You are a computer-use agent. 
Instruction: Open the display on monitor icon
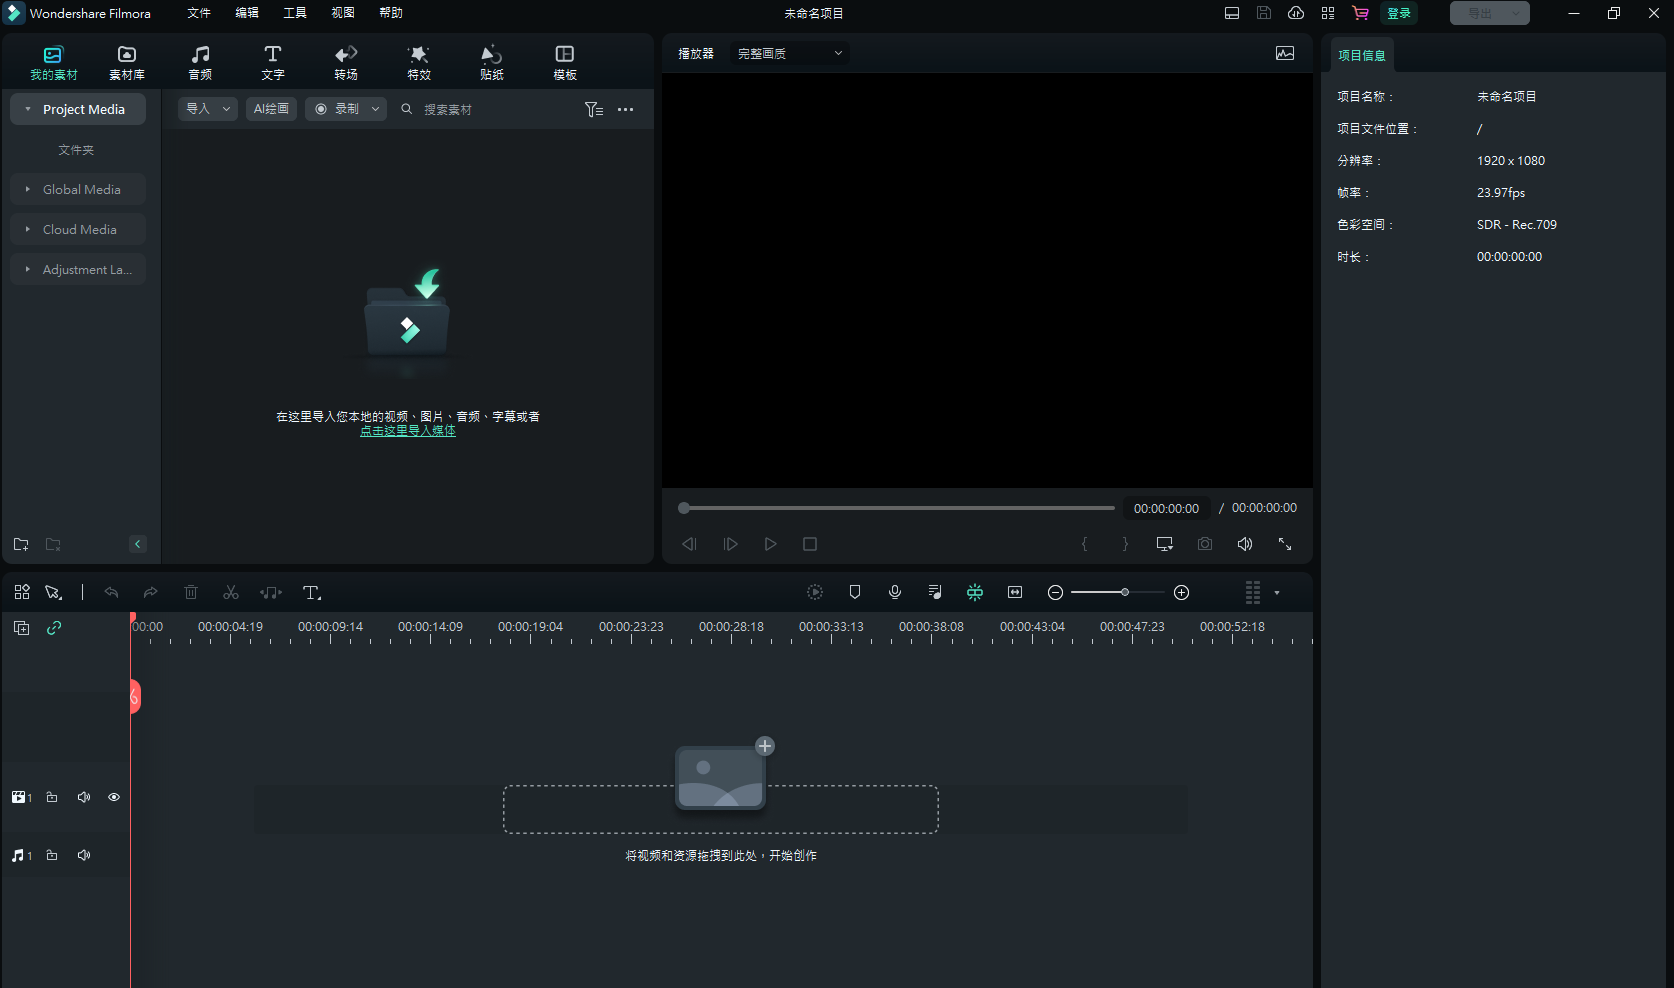pos(1165,544)
